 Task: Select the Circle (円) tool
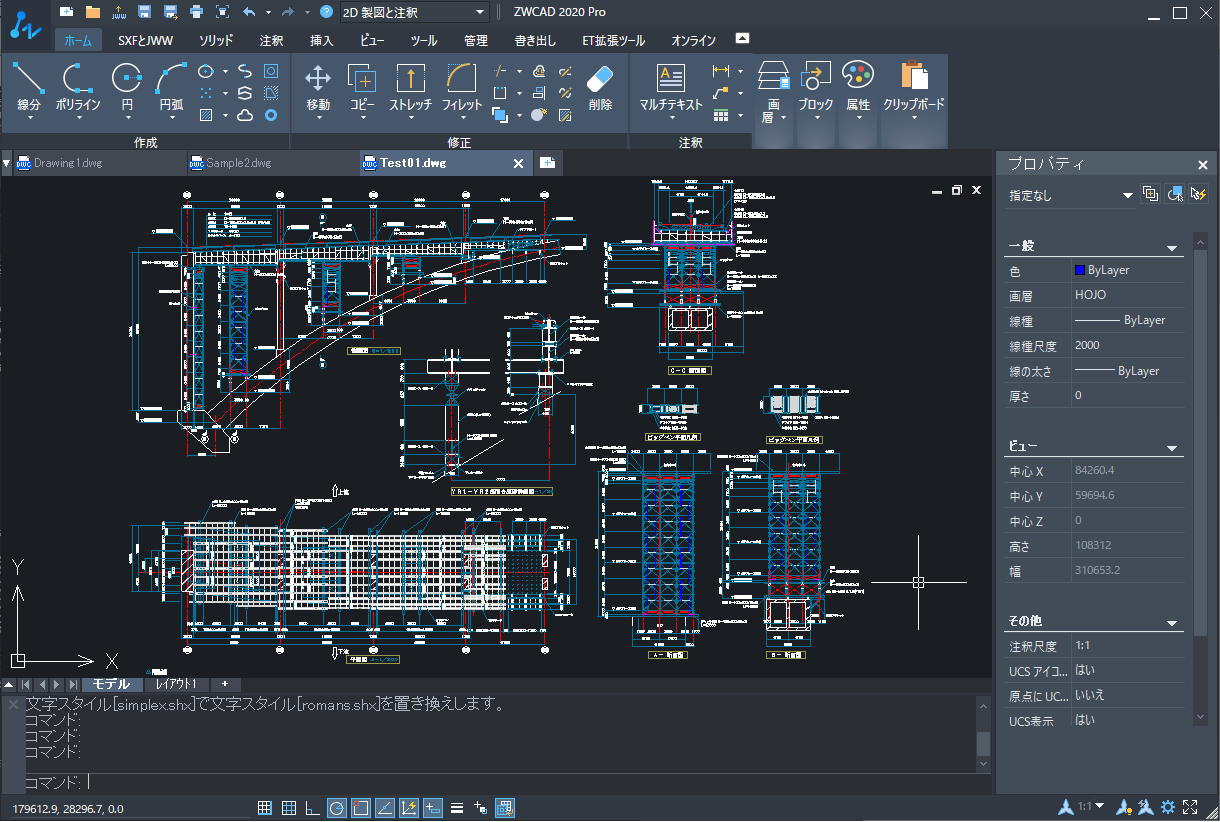click(126, 87)
